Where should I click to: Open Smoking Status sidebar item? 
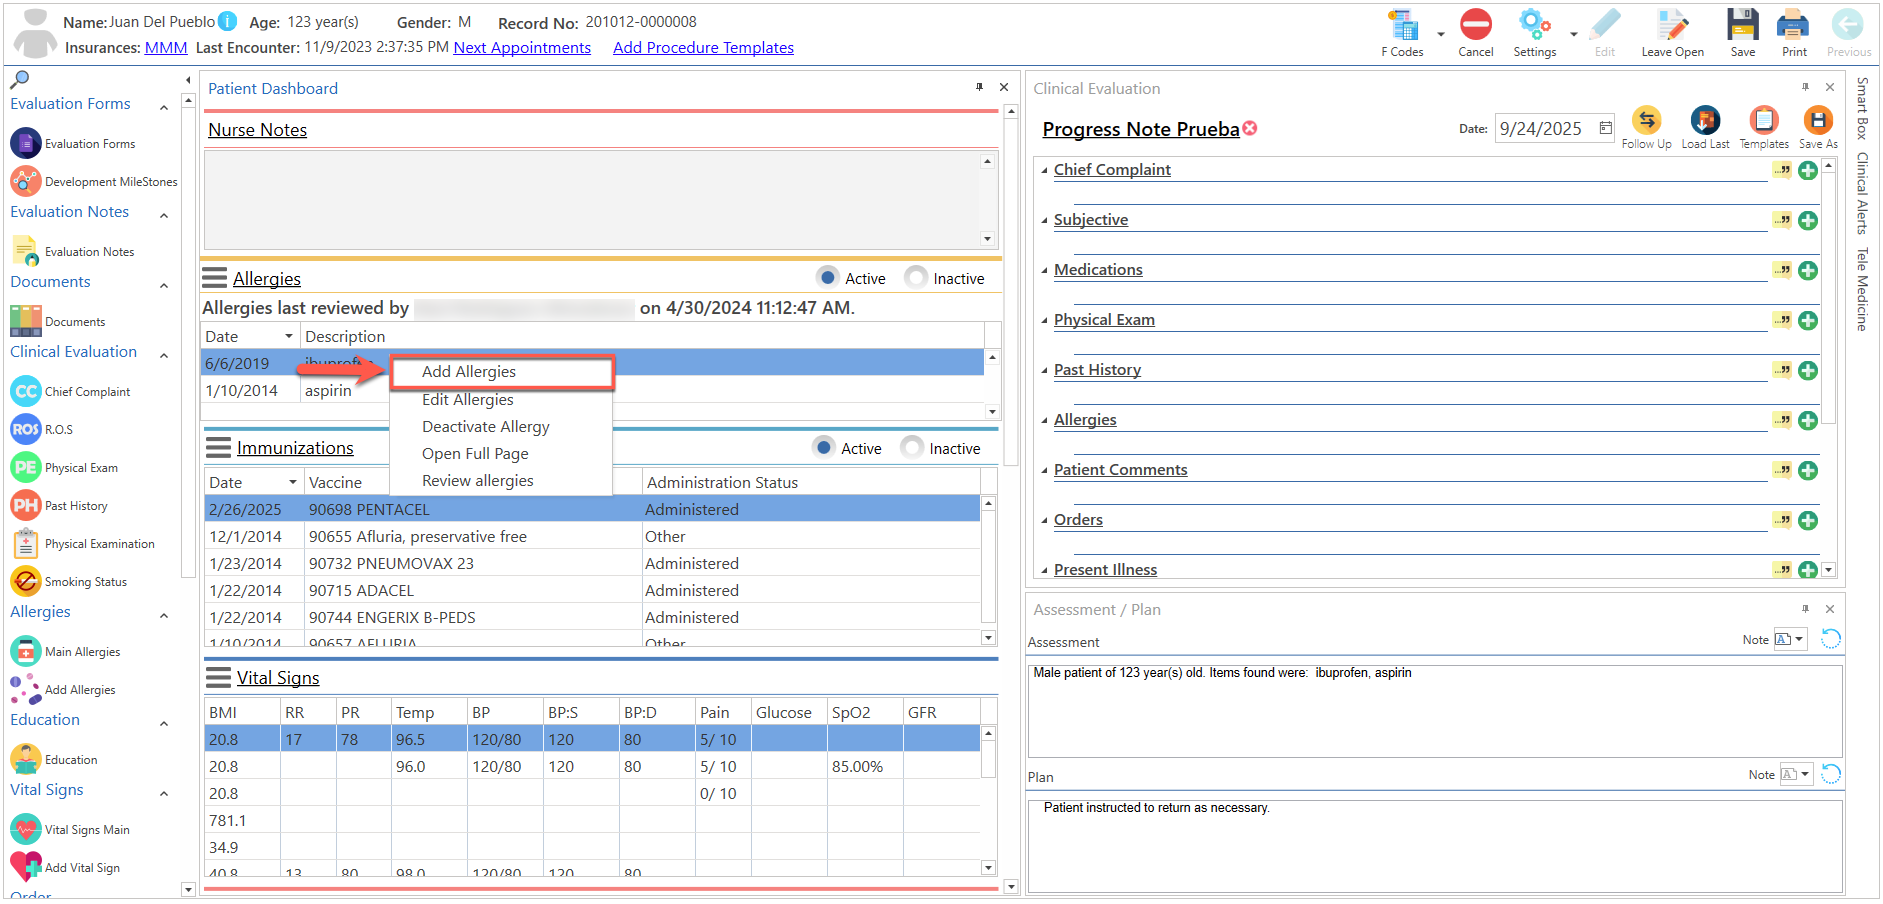(x=69, y=581)
